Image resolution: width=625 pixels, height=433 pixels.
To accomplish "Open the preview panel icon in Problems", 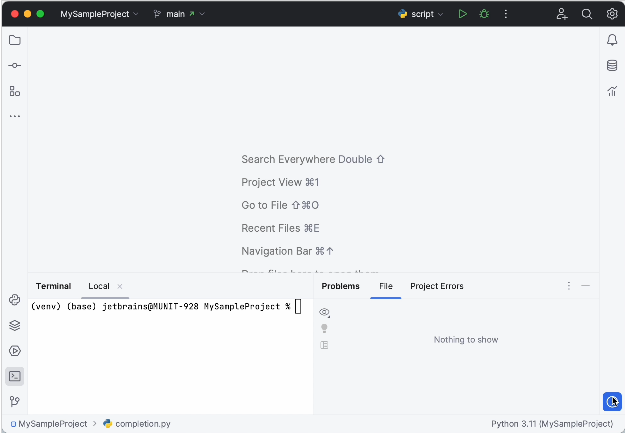I will (x=324, y=345).
